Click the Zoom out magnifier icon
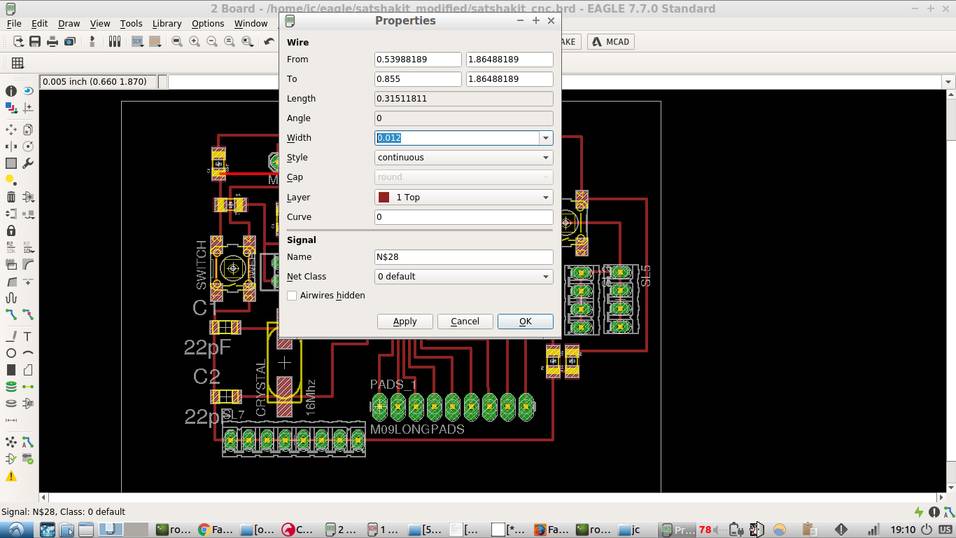 point(212,41)
